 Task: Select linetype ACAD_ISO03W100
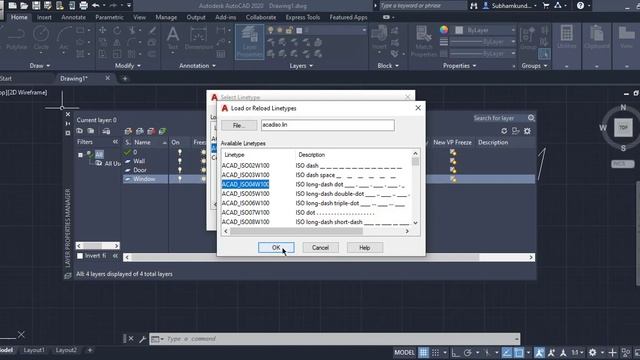(x=245, y=175)
